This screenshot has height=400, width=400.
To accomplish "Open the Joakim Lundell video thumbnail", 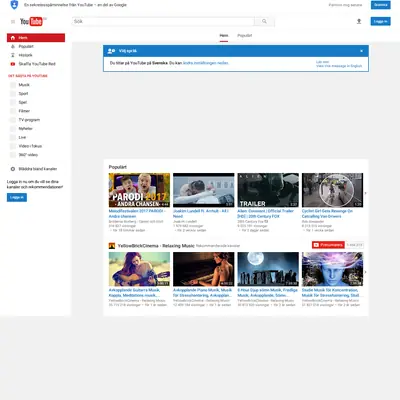I will 204,190.
